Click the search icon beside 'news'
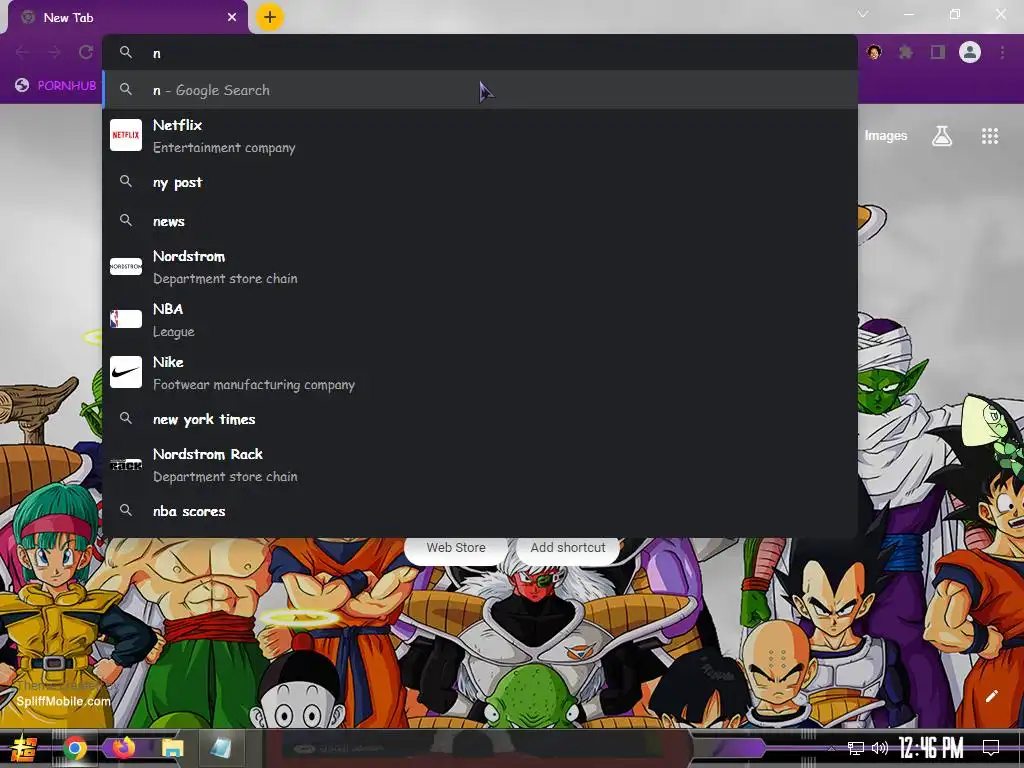1024x768 pixels. (x=126, y=220)
